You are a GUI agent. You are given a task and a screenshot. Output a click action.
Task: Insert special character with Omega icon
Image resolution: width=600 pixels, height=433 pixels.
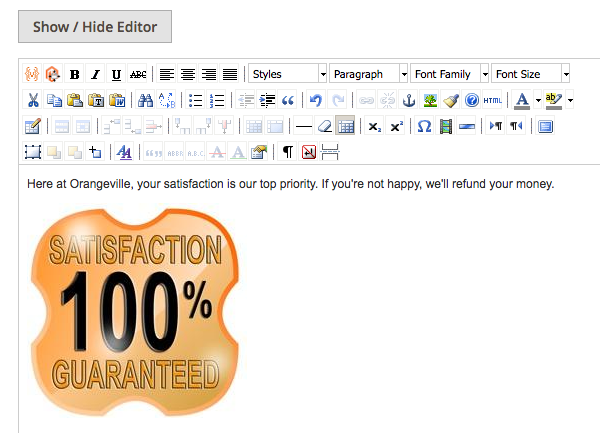coord(424,126)
